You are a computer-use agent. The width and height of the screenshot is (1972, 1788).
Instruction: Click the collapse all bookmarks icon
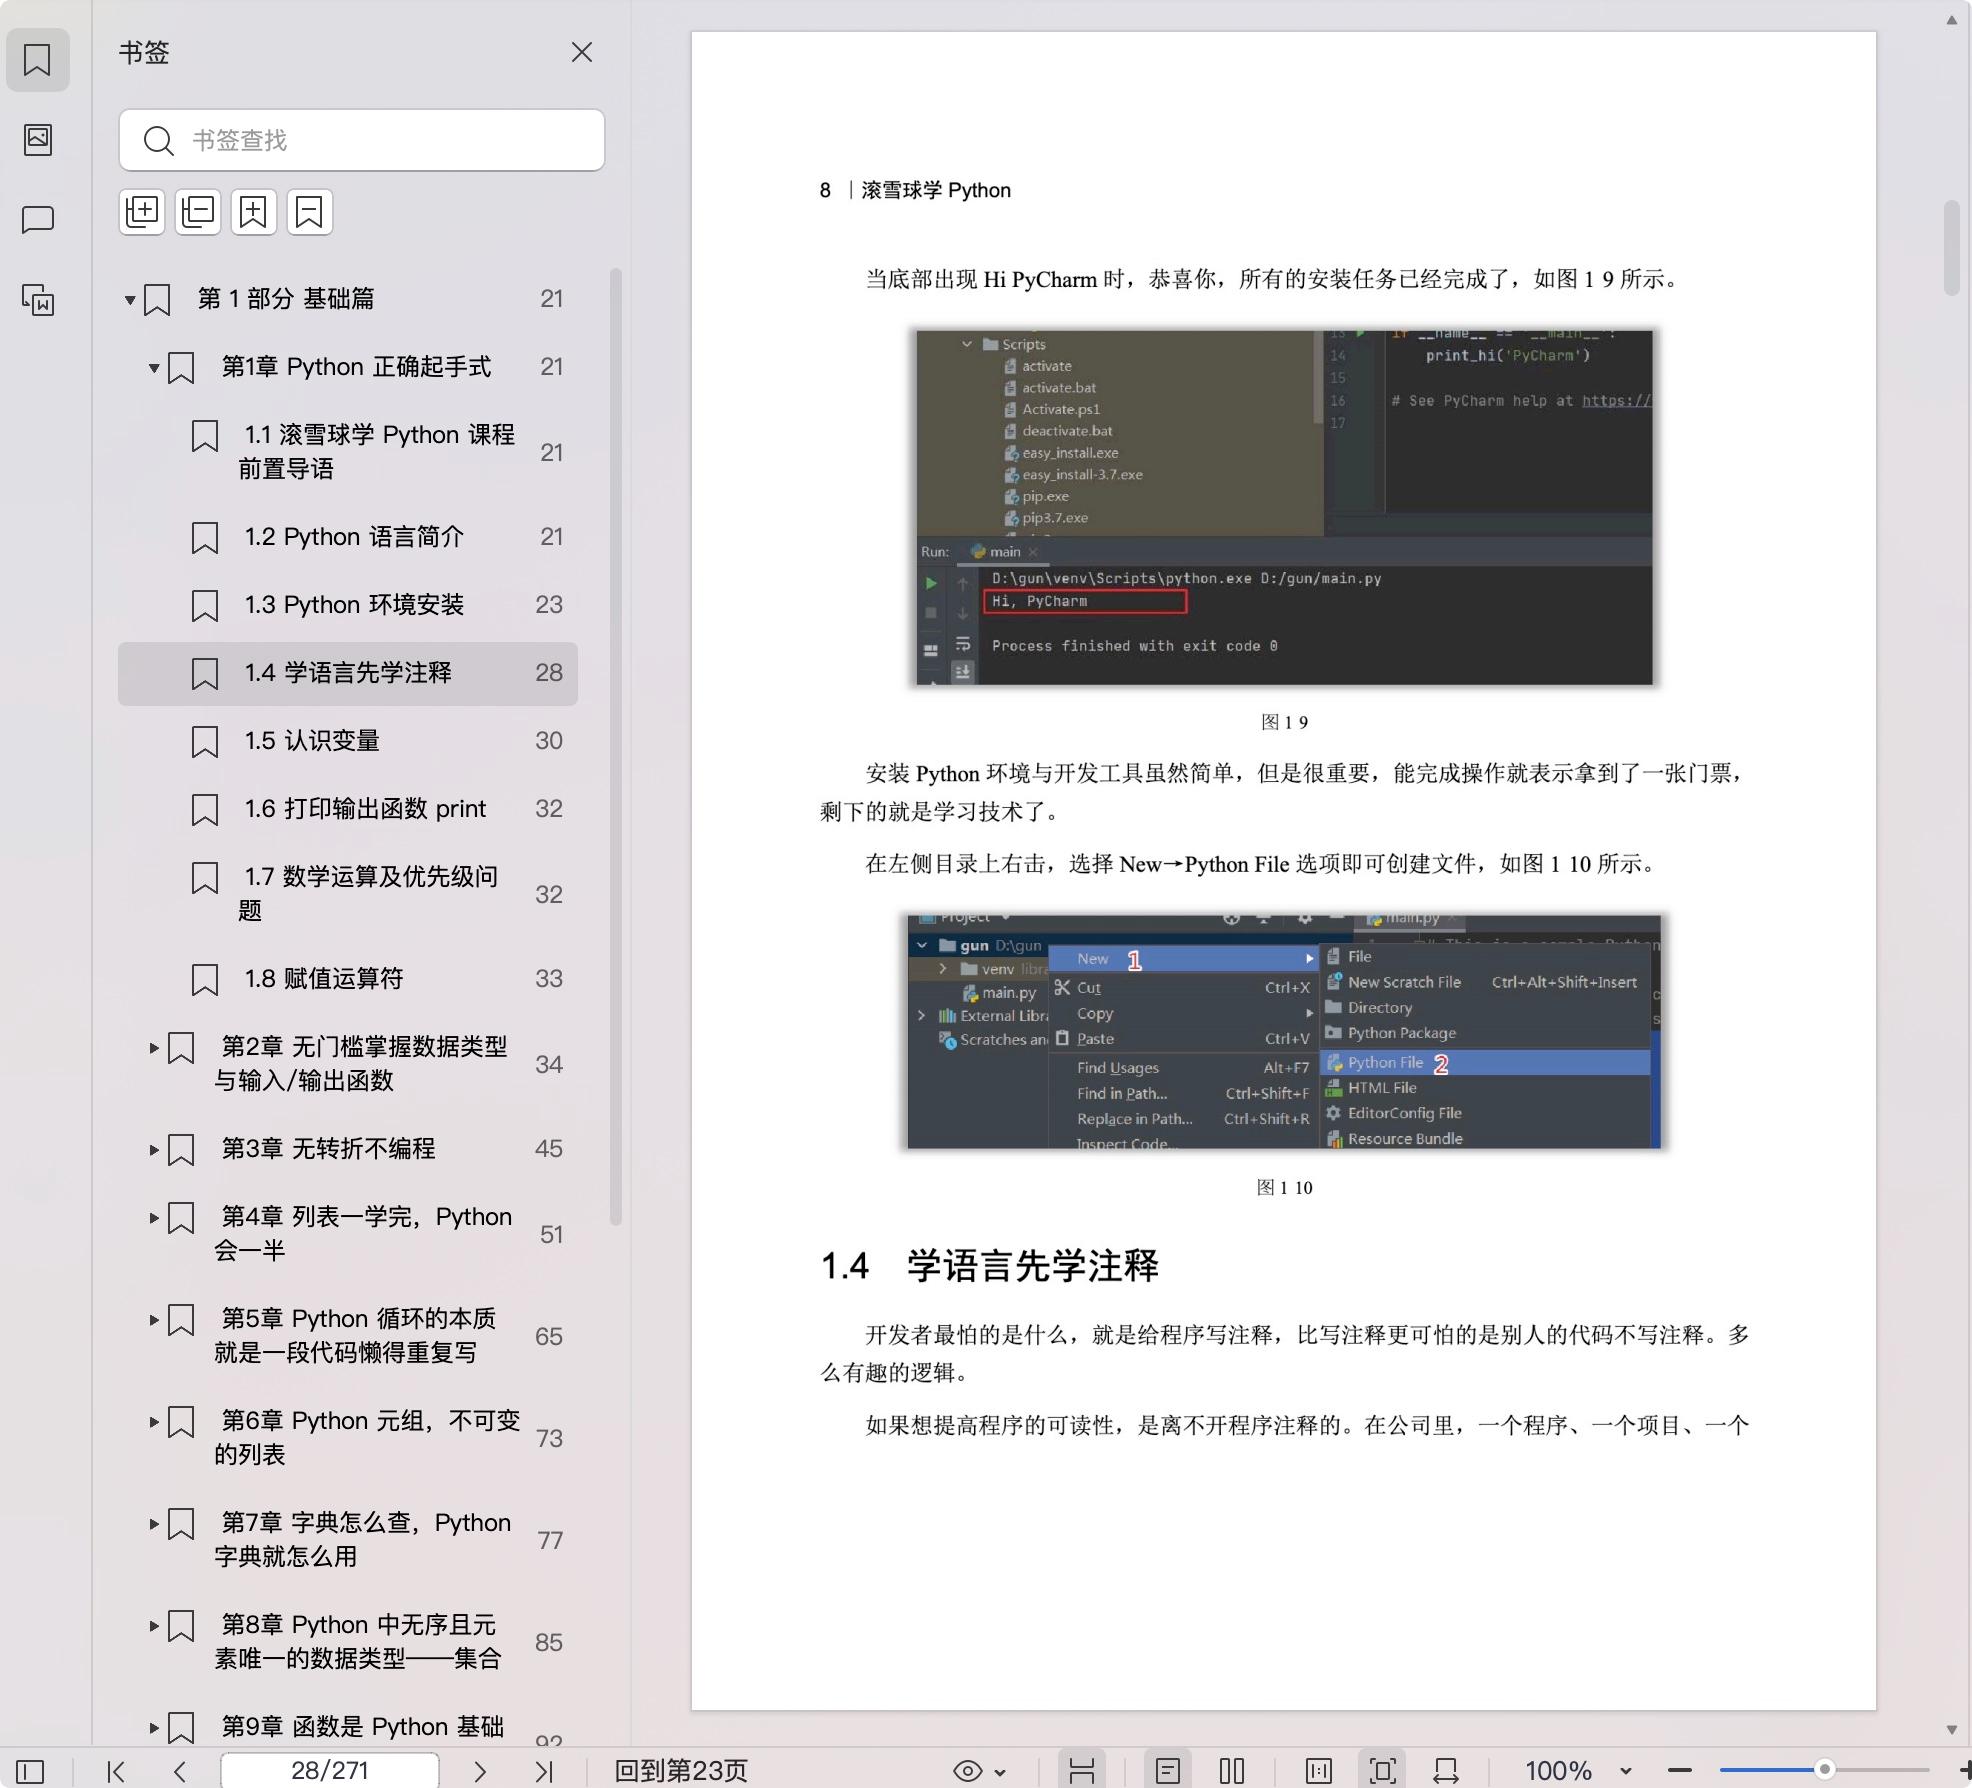pyautogui.click(x=198, y=212)
